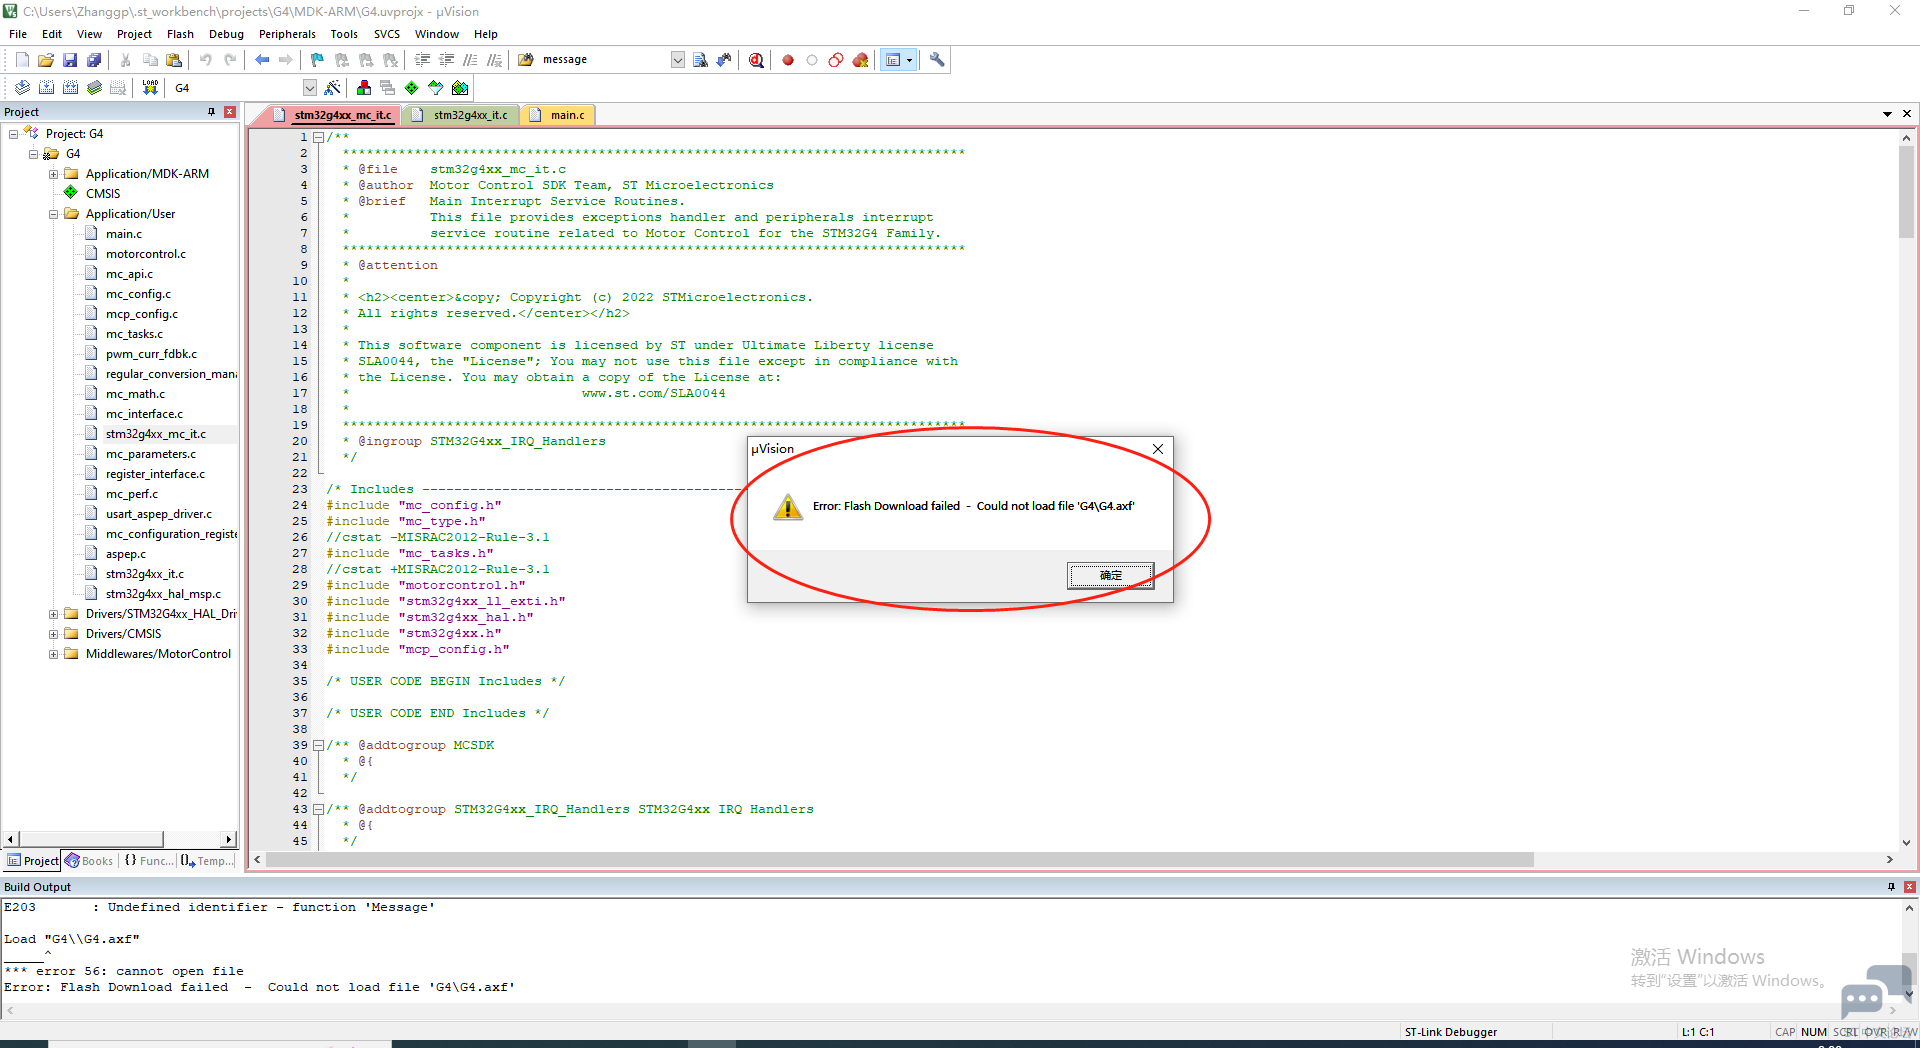This screenshot has height=1048, width=1920.
Task: Undo the last edit
Action: tap(206, 60)
